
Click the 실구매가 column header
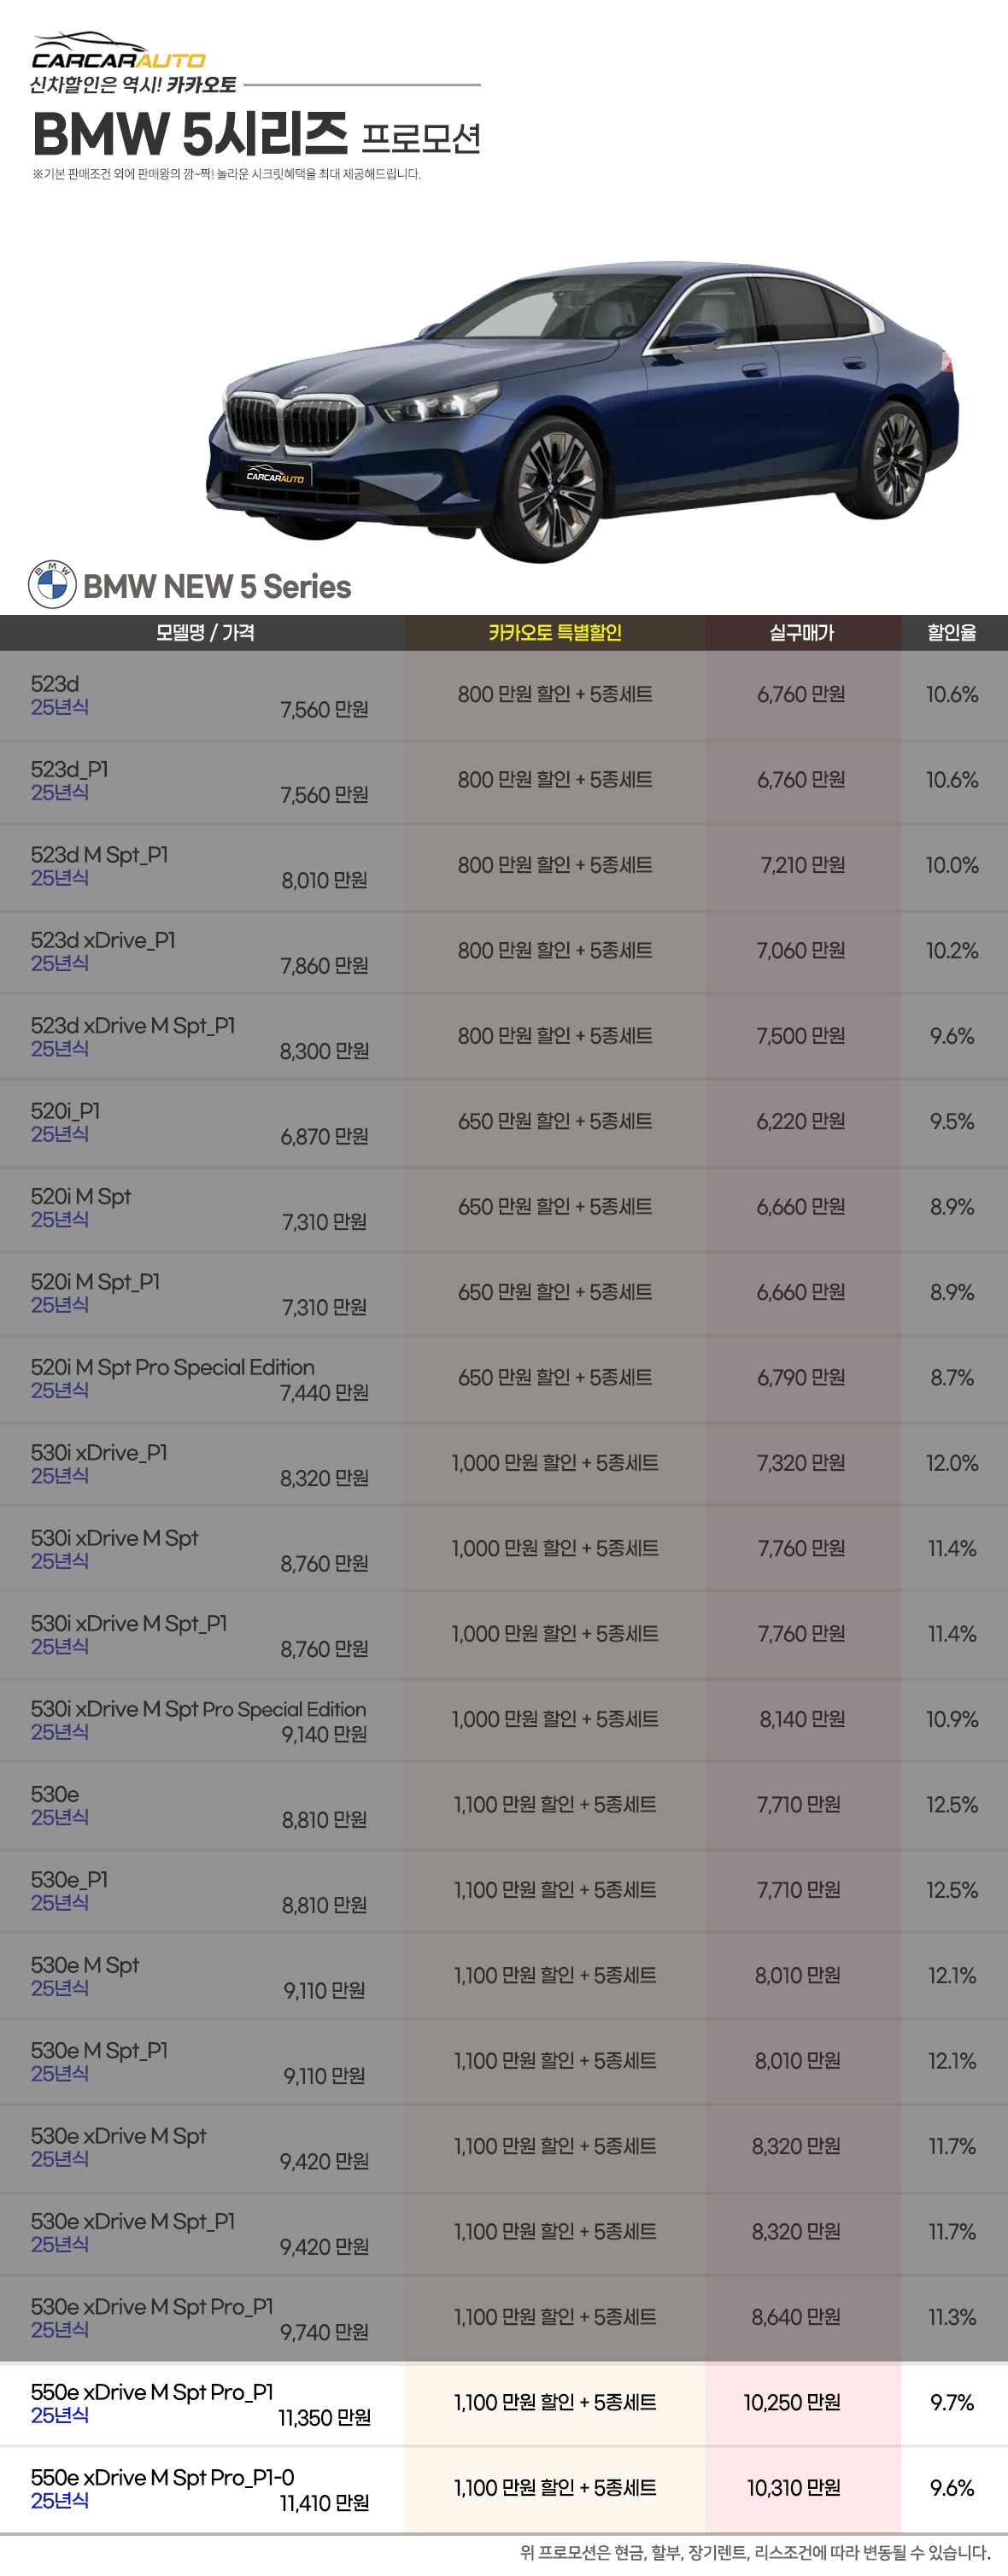pos(802,633)
